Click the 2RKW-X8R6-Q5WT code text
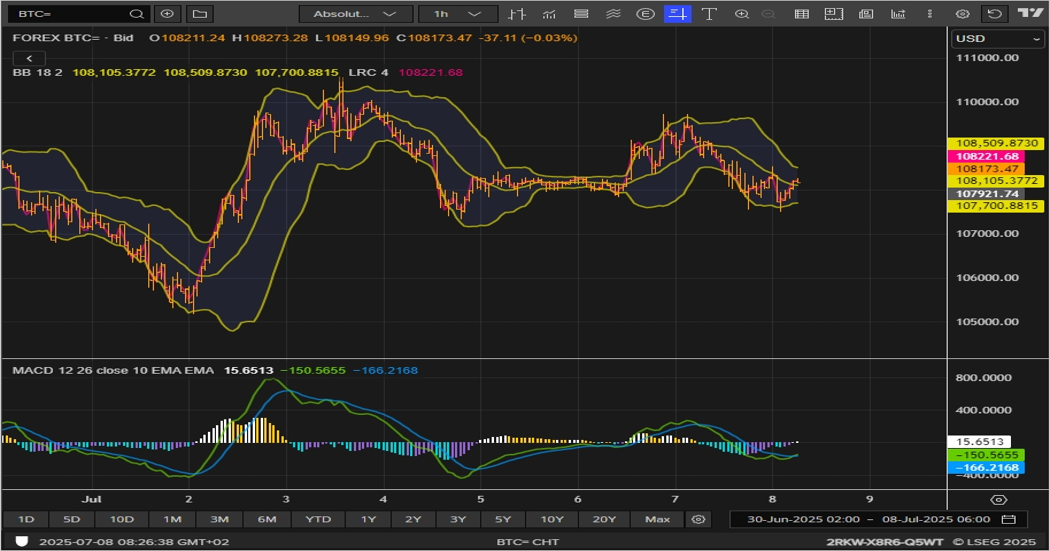 (885, 541)
